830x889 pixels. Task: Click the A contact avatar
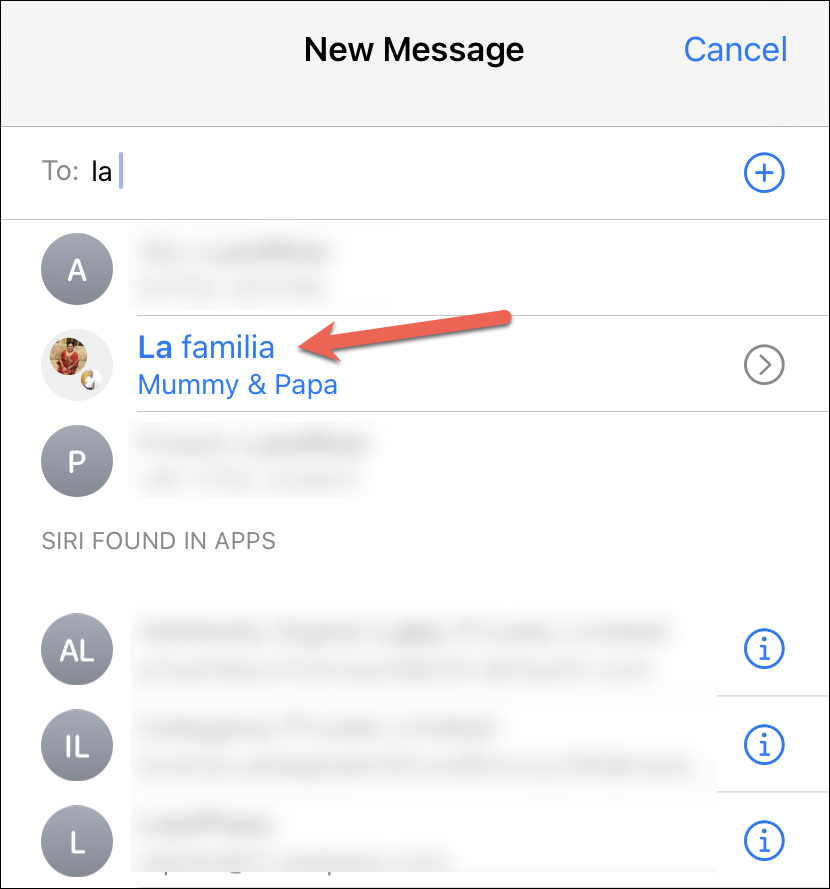pos(77,269)
